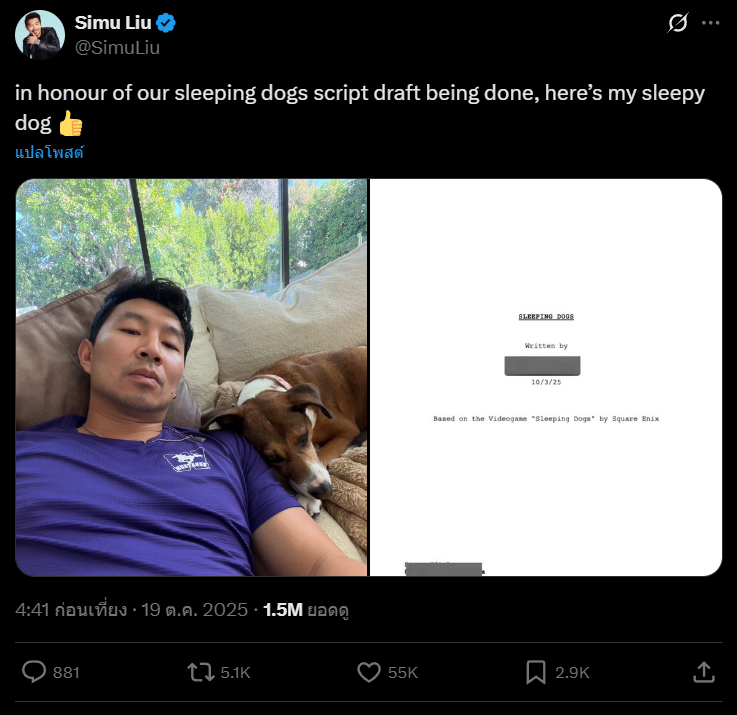The height and width of the screenshot is (715, 737).
Task: Click the 881 replies count
Action: click(66, 672)
